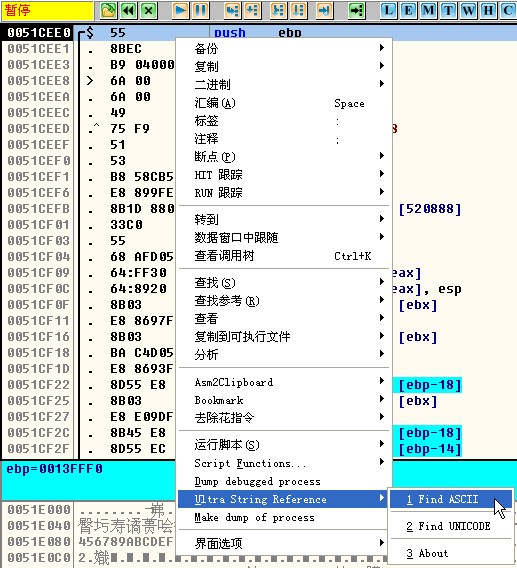The height and width of the screenshot is (568, 517).
Task: Click the Step into icon
Action: [232, 10]
